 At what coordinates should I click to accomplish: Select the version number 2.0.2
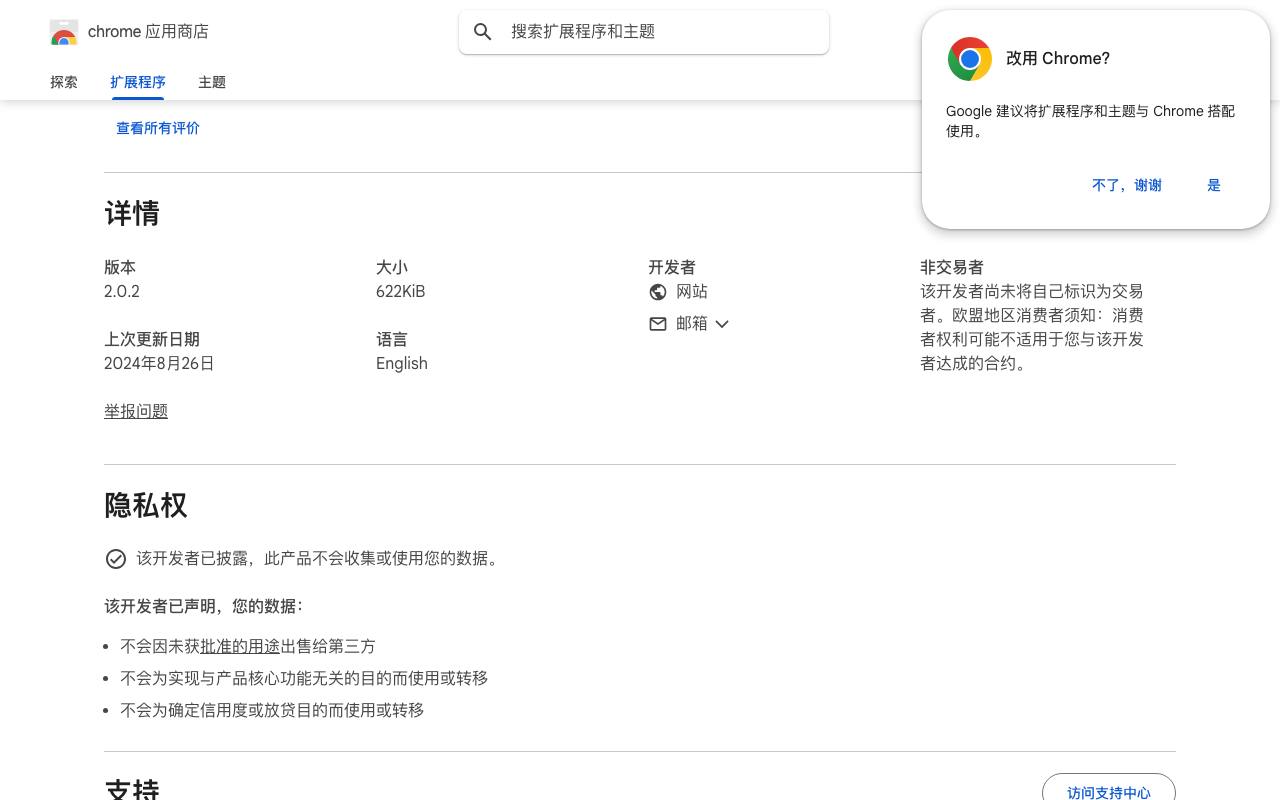[x=122, y=292]
